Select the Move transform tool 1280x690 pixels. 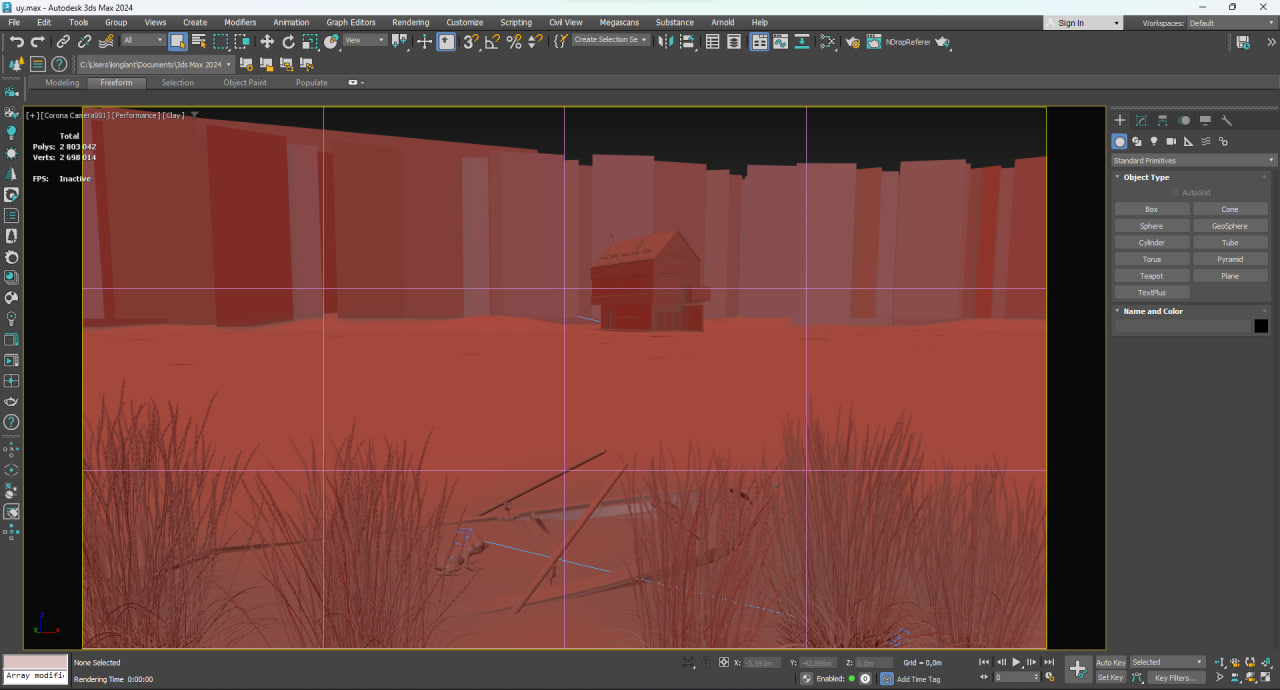coord(267,41)
